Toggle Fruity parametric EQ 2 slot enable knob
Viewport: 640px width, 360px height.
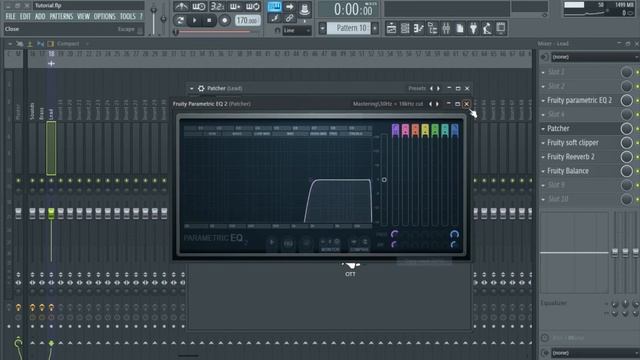pos(627,100)
